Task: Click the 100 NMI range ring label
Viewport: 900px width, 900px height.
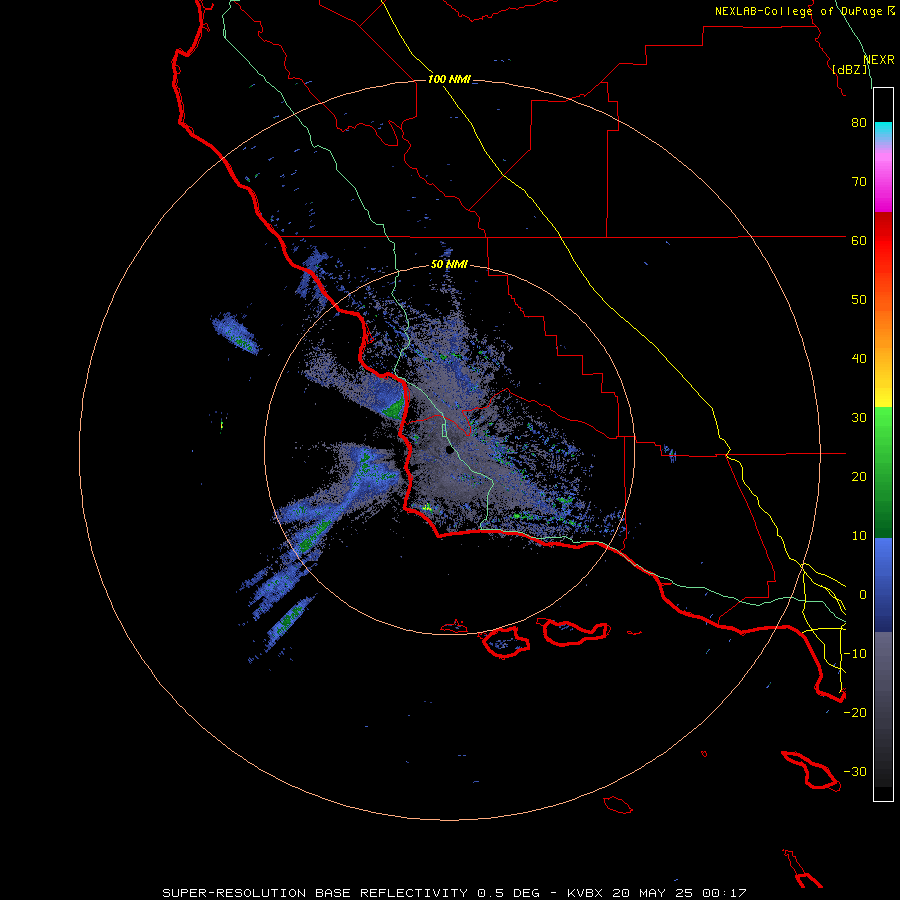Action: click(x=449, y=79)
